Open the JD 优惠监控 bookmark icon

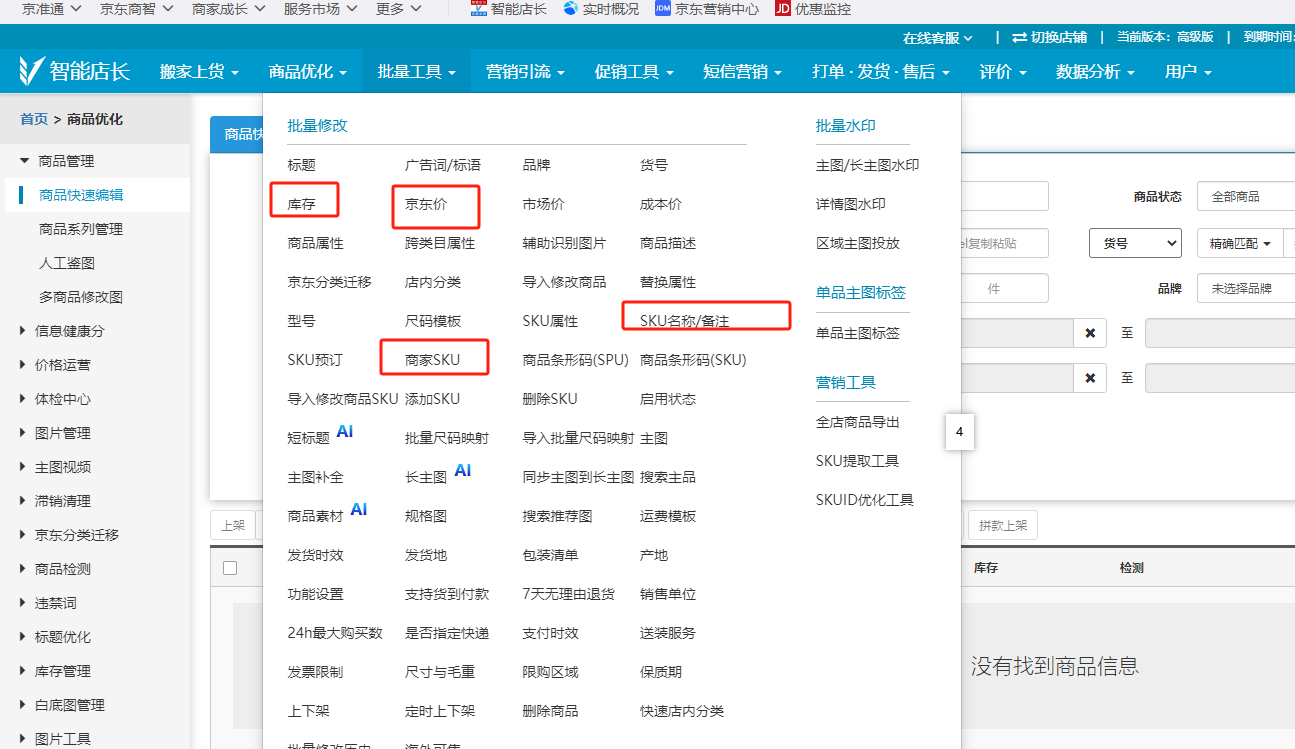pos(783,9)
